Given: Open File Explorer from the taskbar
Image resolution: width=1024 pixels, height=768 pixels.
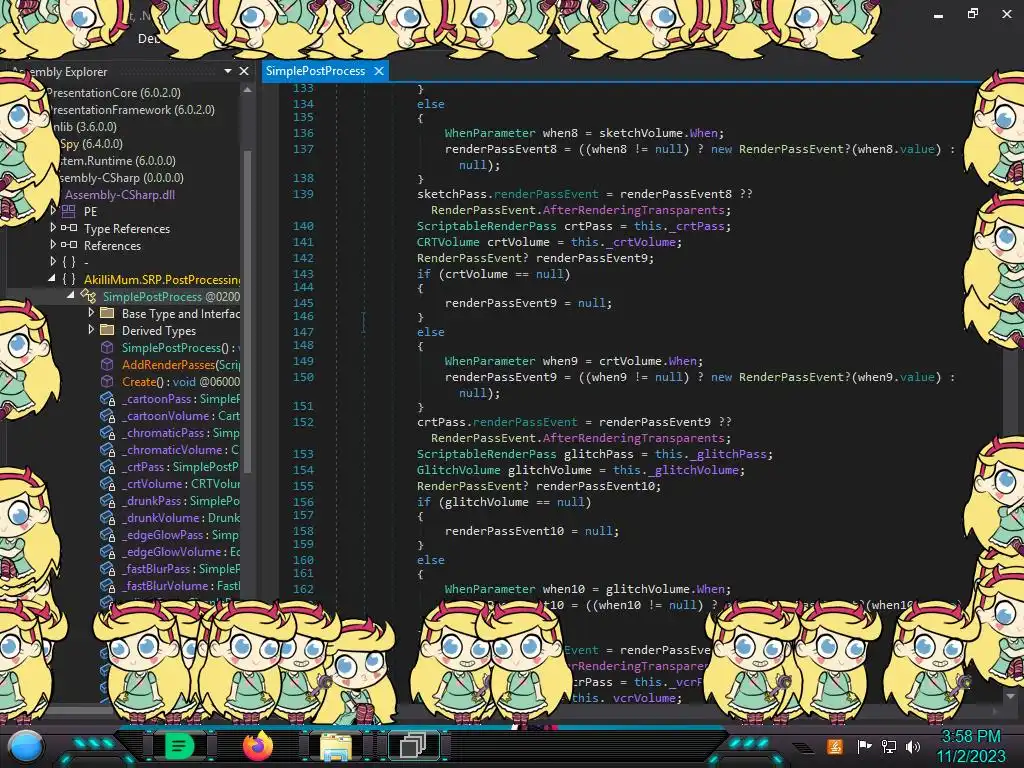Looking at the screenshot, I should coord(336,746).
